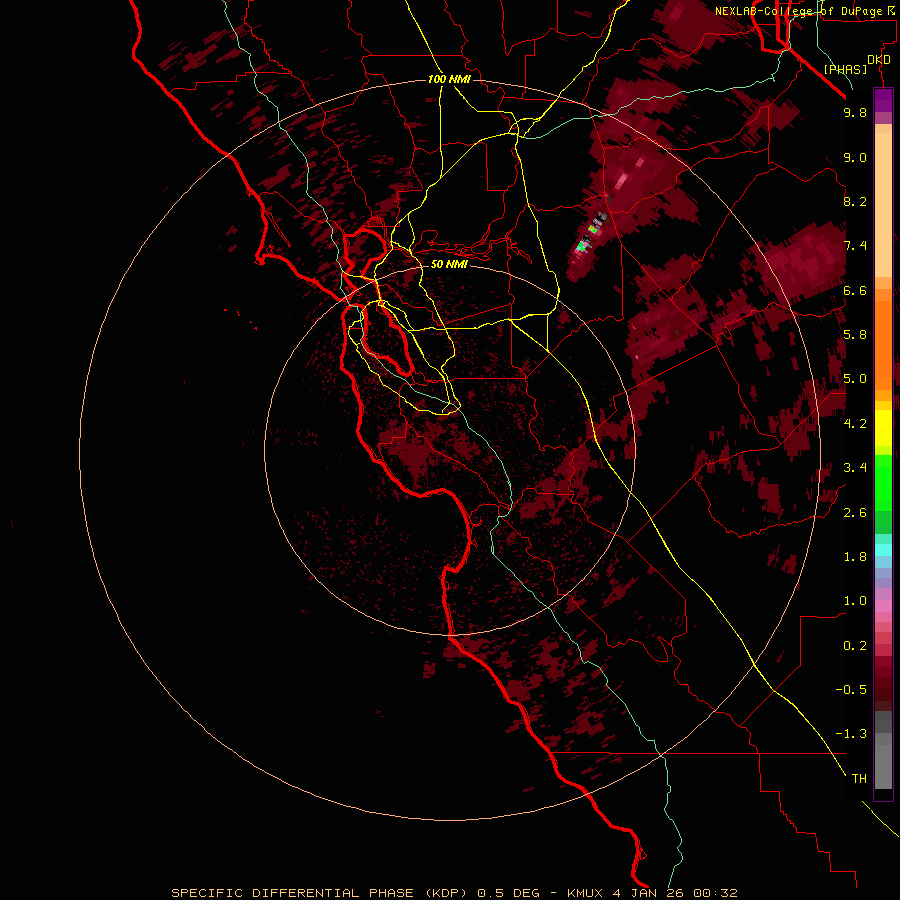Click the green high-KDP echo core
The image size is (900, 900).
(581, 247)
